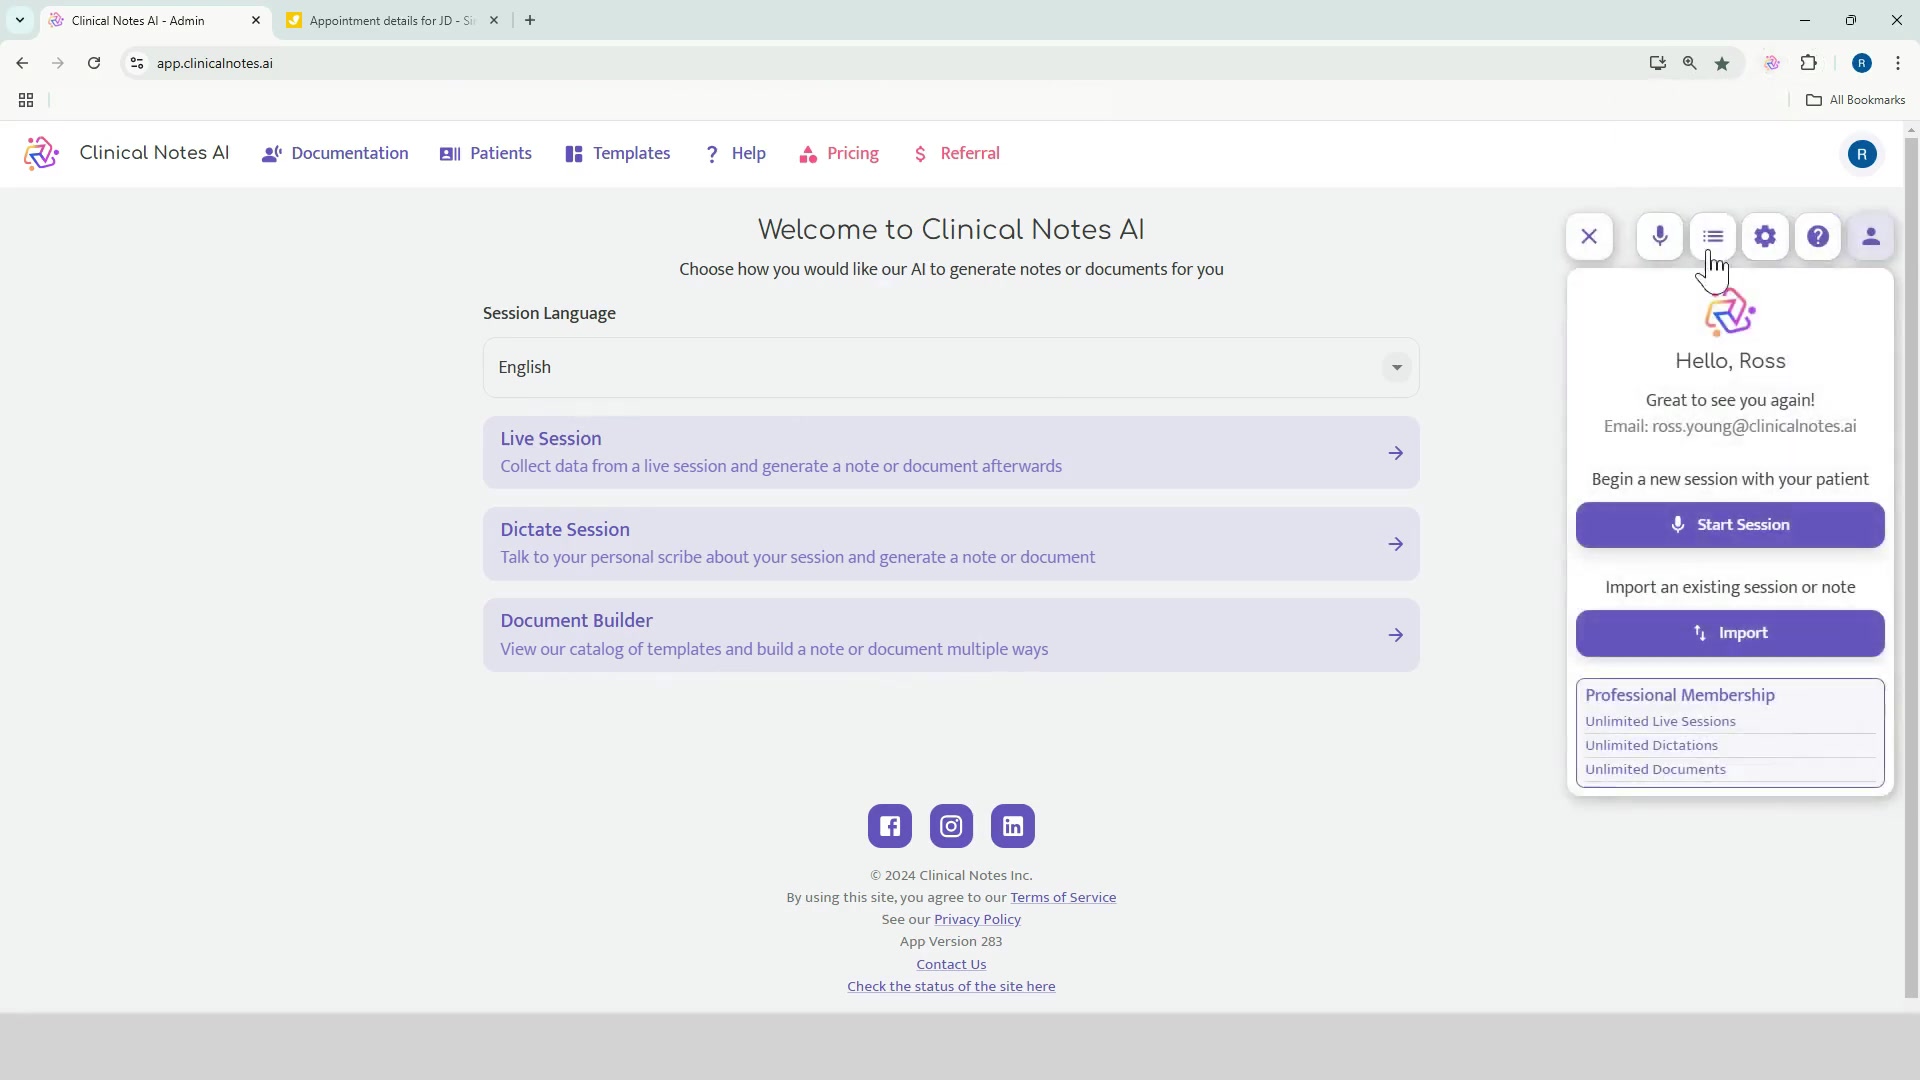
Task: Click the Unlimited Documents text
Action: click(x=1655, y=769)
